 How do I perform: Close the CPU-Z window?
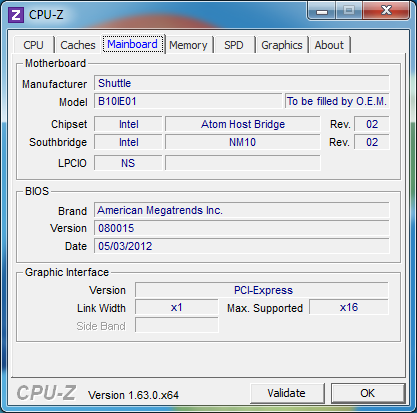point(386,10)
